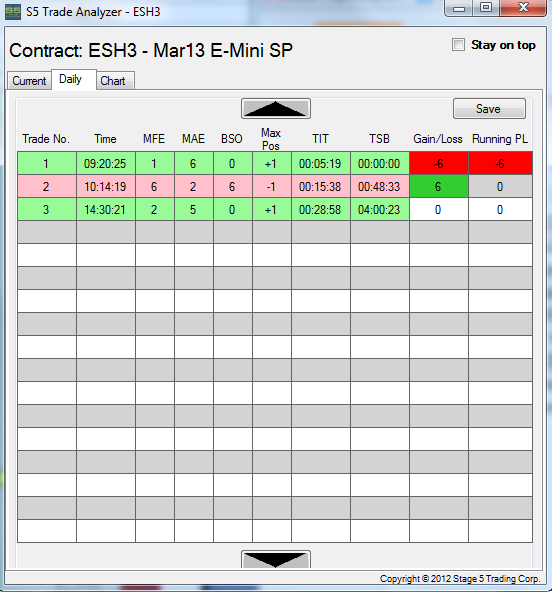
Task: Click TSB value 00:00:00
Action: (x=379, y=163)
